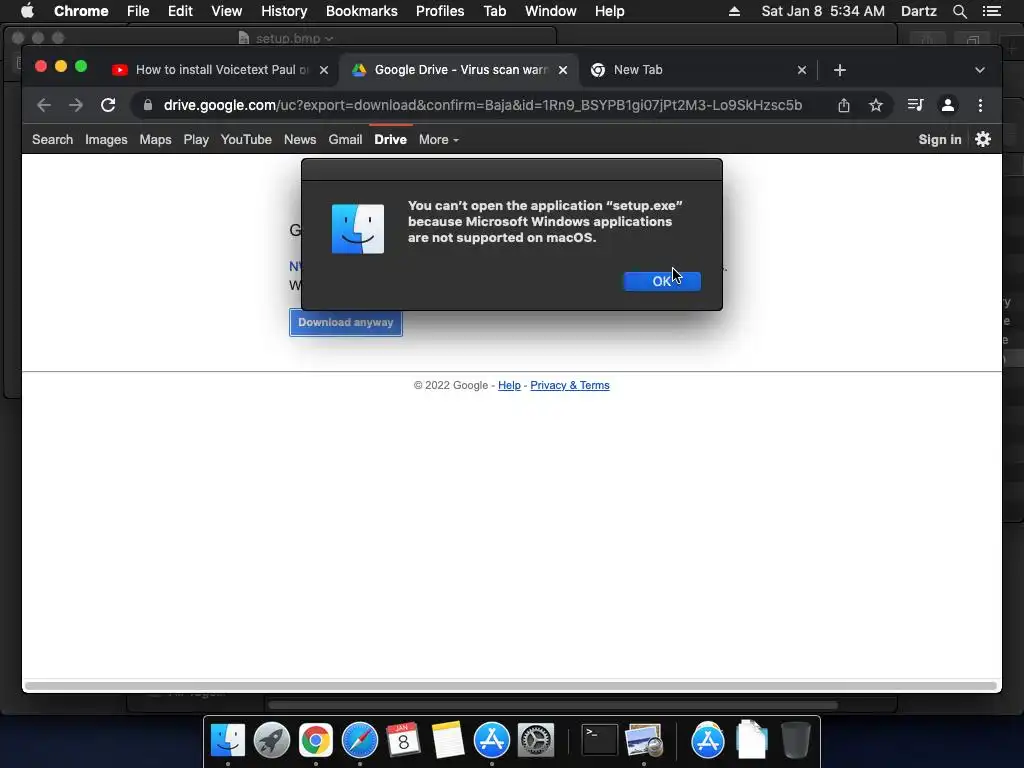Open the Tab menu
1024x768 pixels.
pyautogui.click(x=495, y=11)
